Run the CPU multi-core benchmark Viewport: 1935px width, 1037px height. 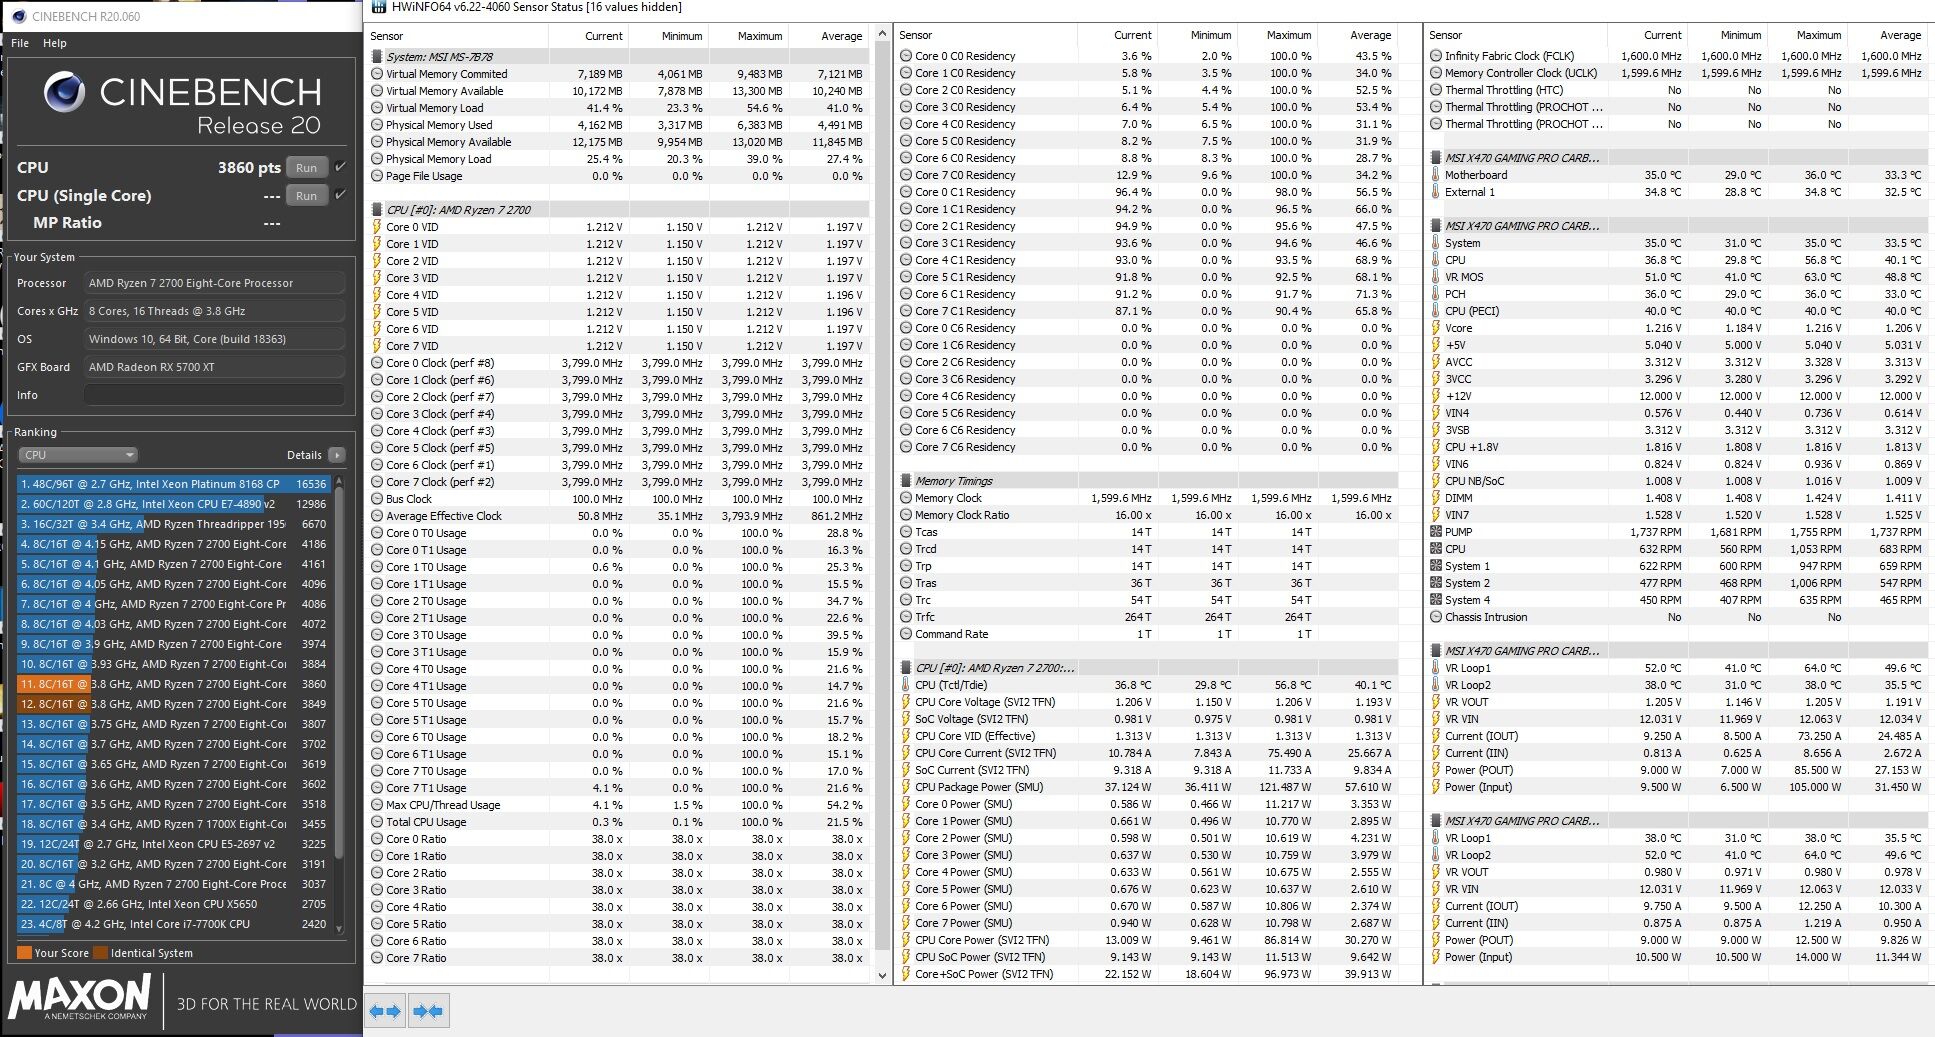307,168
